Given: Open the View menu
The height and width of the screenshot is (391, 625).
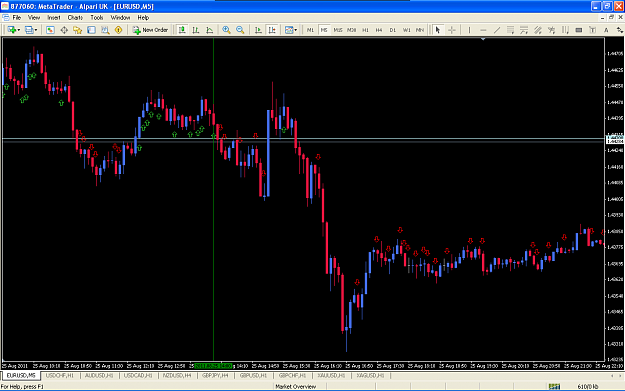Looking at the screenshot, I should (x=34, y=18).
